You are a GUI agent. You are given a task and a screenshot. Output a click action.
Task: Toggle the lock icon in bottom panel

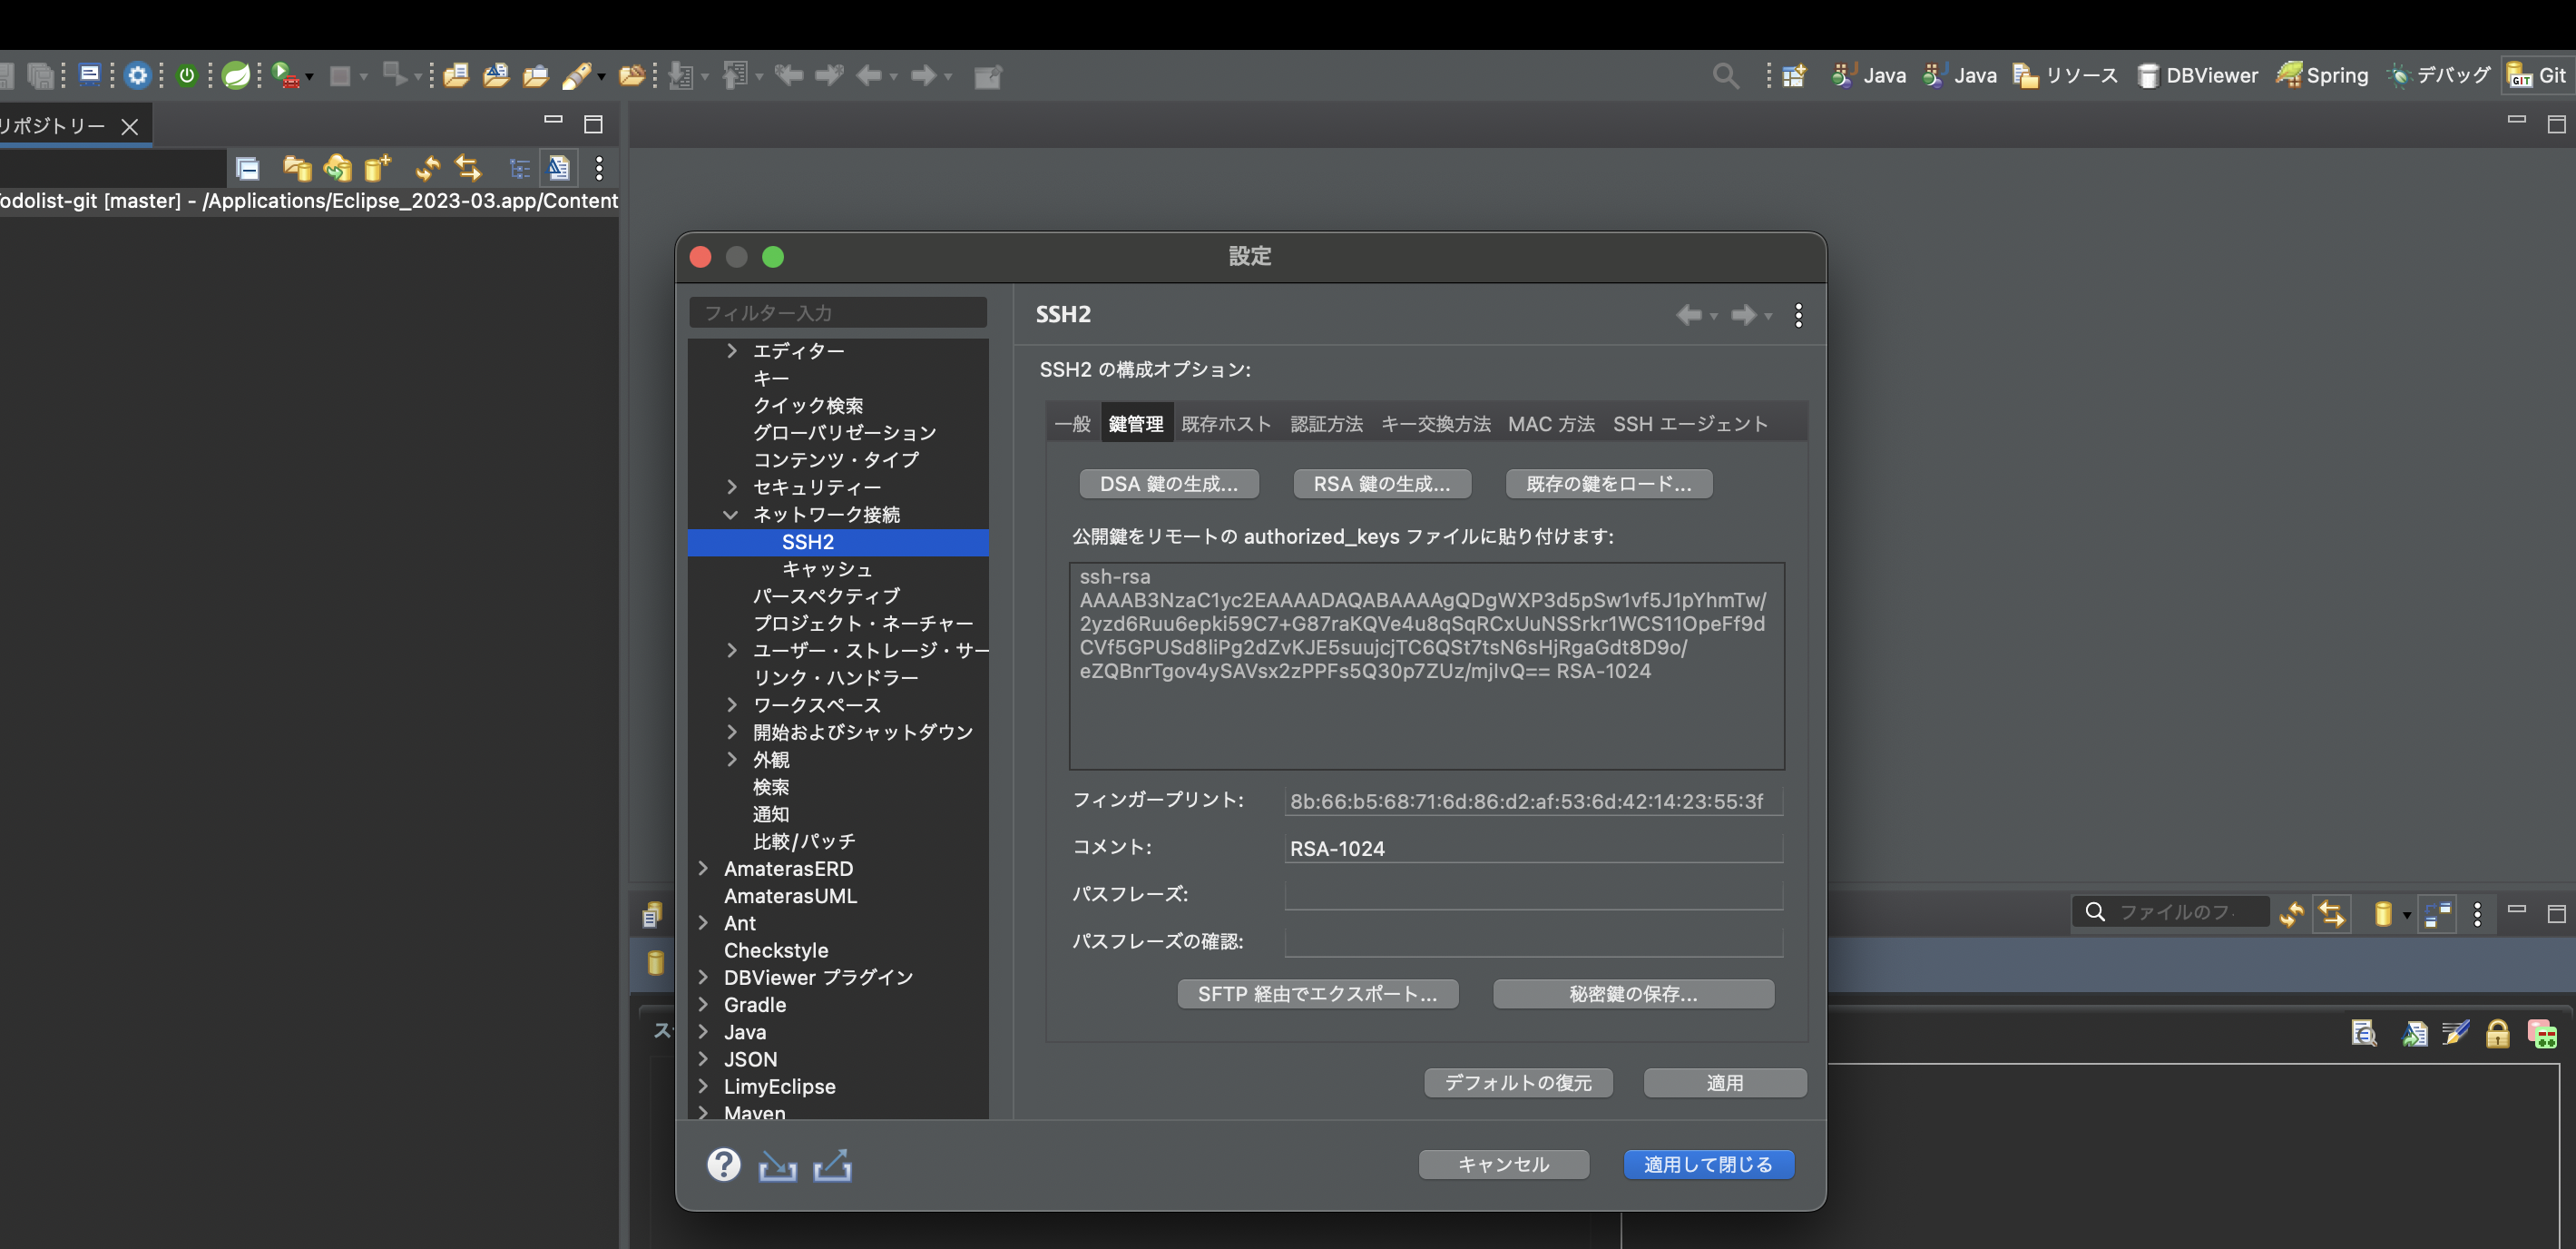pyautogui.click(x=2498, y=1033)
